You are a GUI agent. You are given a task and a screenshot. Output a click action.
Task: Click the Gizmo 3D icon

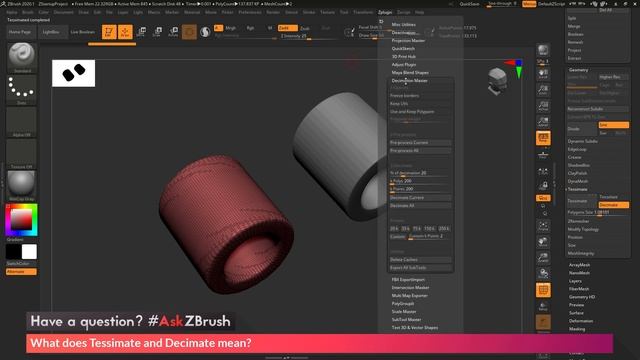click(189, 32)
